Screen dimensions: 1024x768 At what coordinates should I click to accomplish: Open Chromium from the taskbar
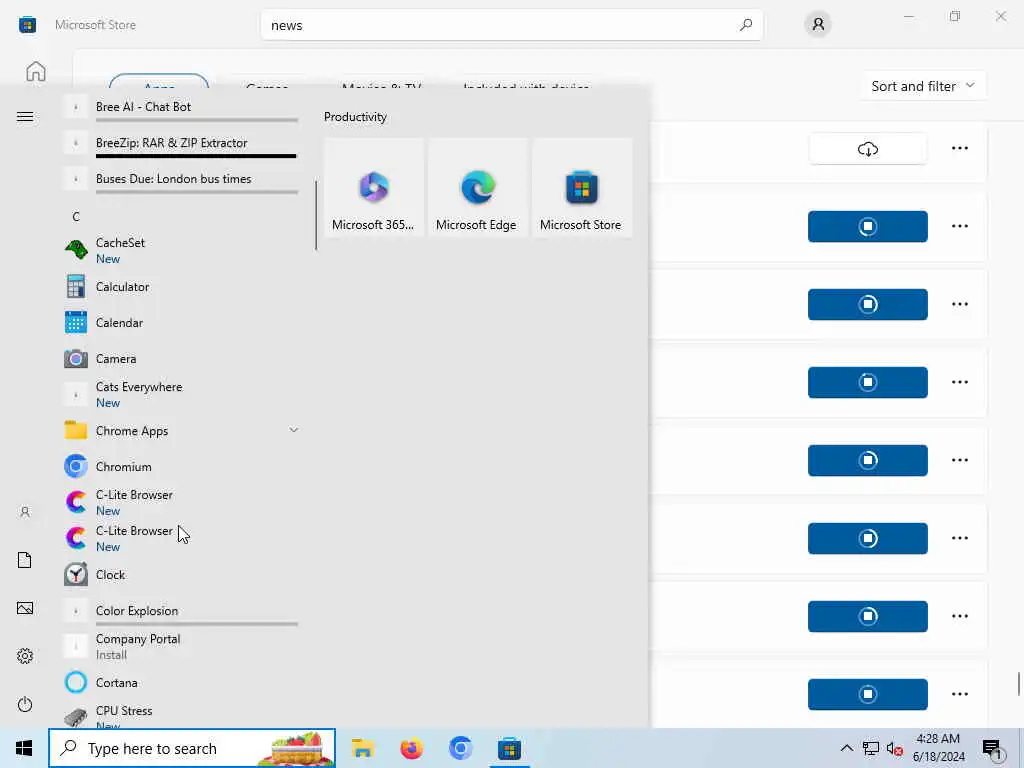(460, 748)
